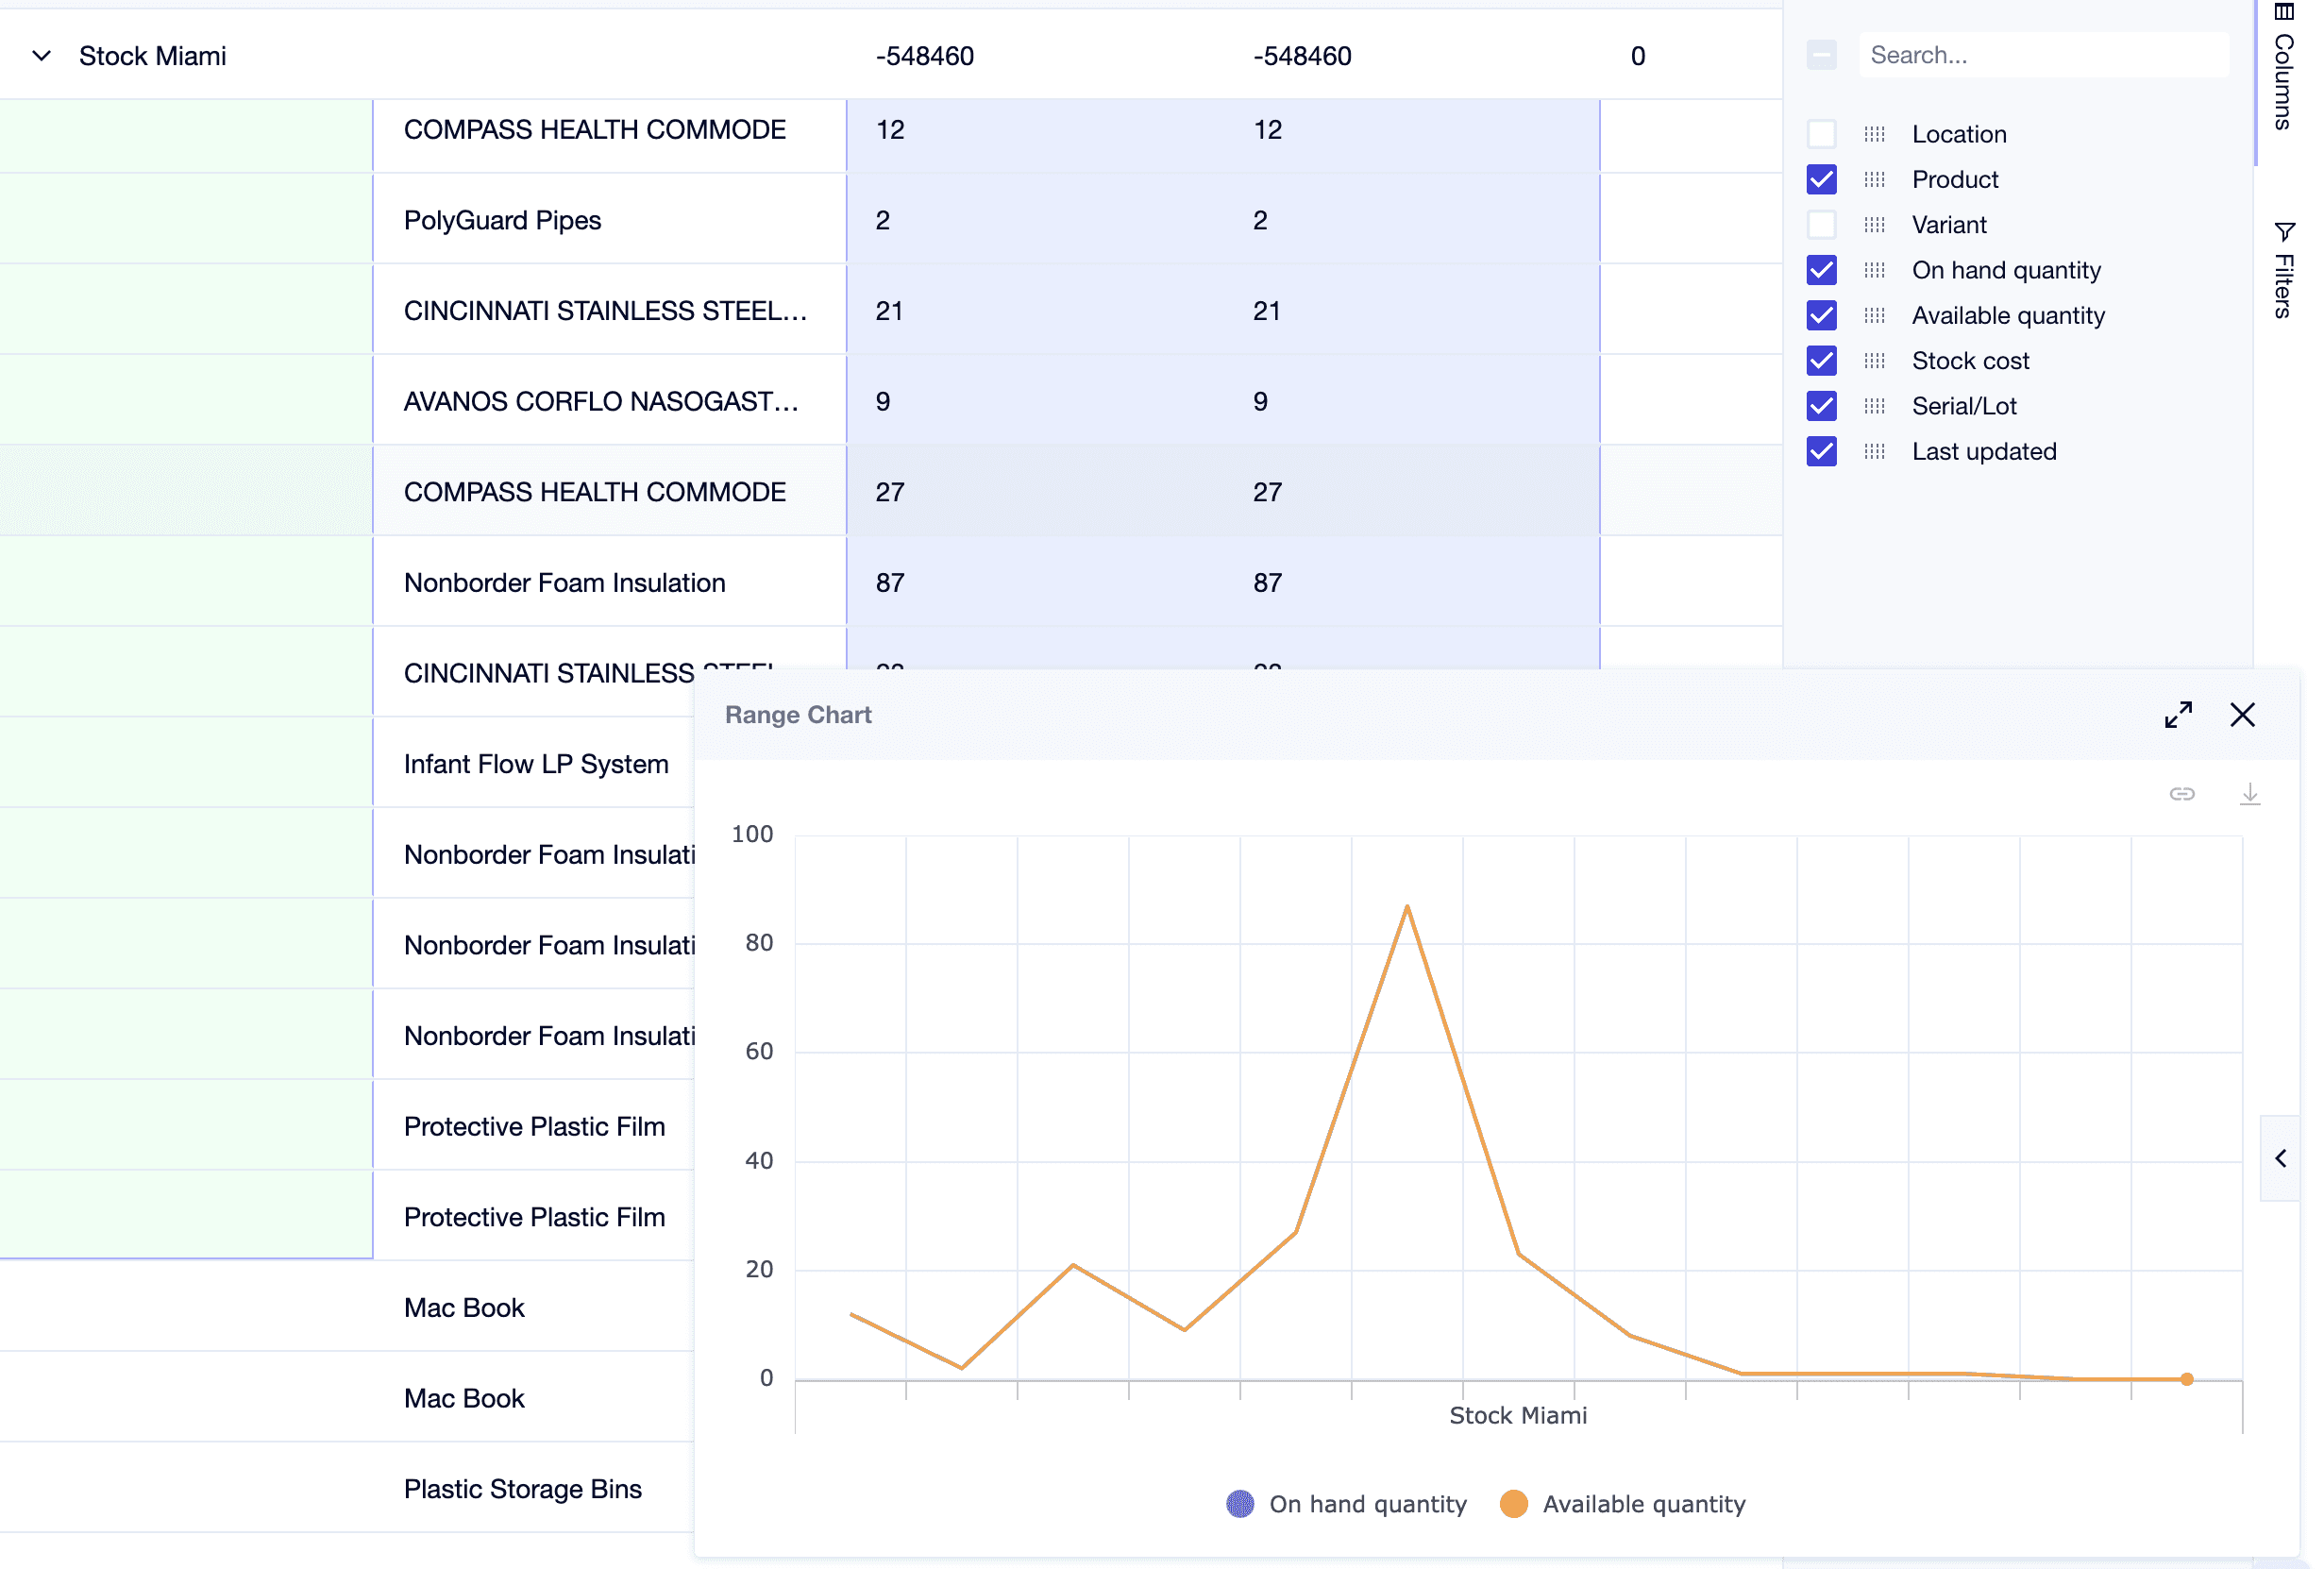Enable the Variant column checkbox
Viewport: 2324px width, 1569px height.
[x=1821, y=225]
